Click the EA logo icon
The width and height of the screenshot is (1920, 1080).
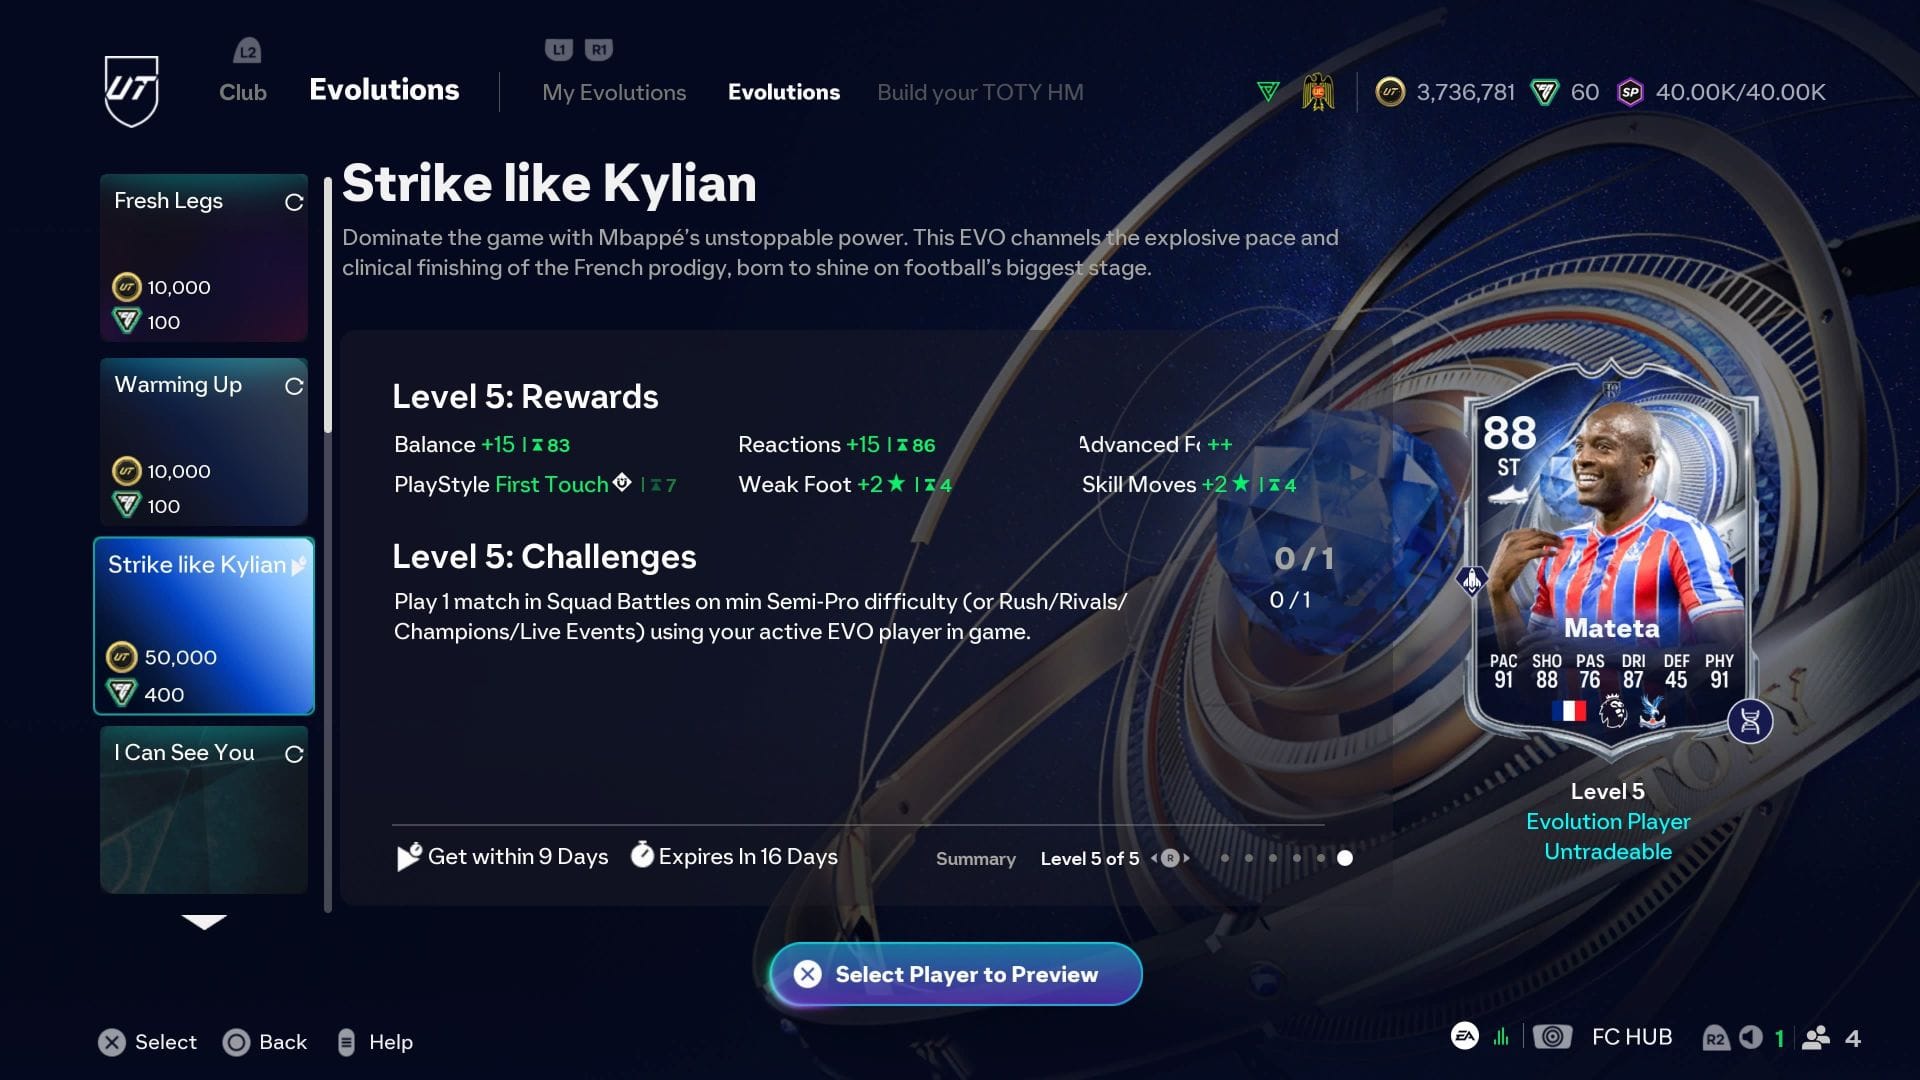click(1465, 1037)
